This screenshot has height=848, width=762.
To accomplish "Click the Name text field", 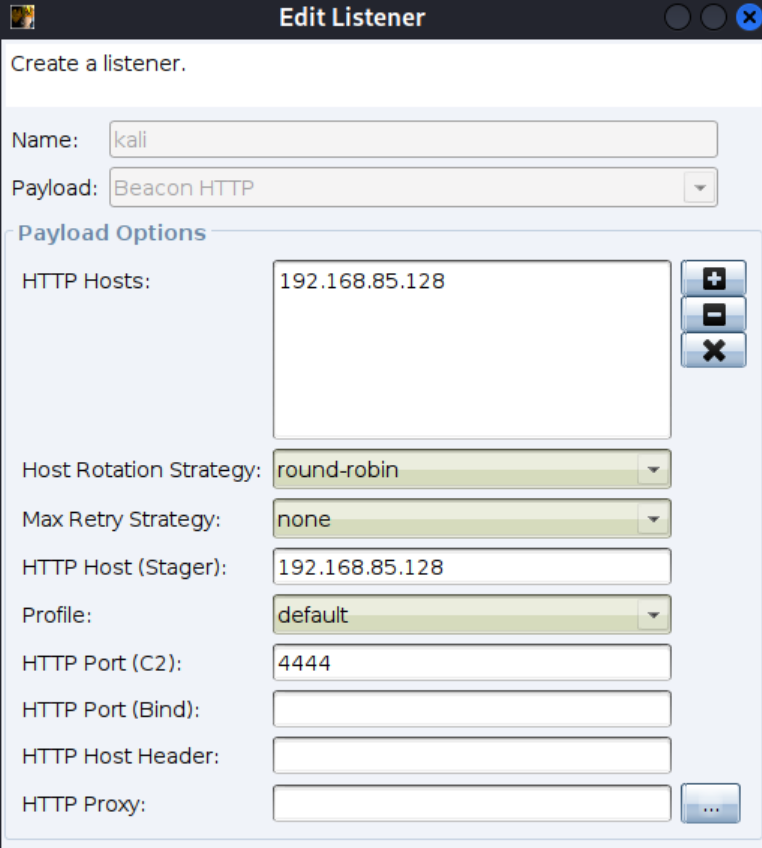I will tap(412, 139).
